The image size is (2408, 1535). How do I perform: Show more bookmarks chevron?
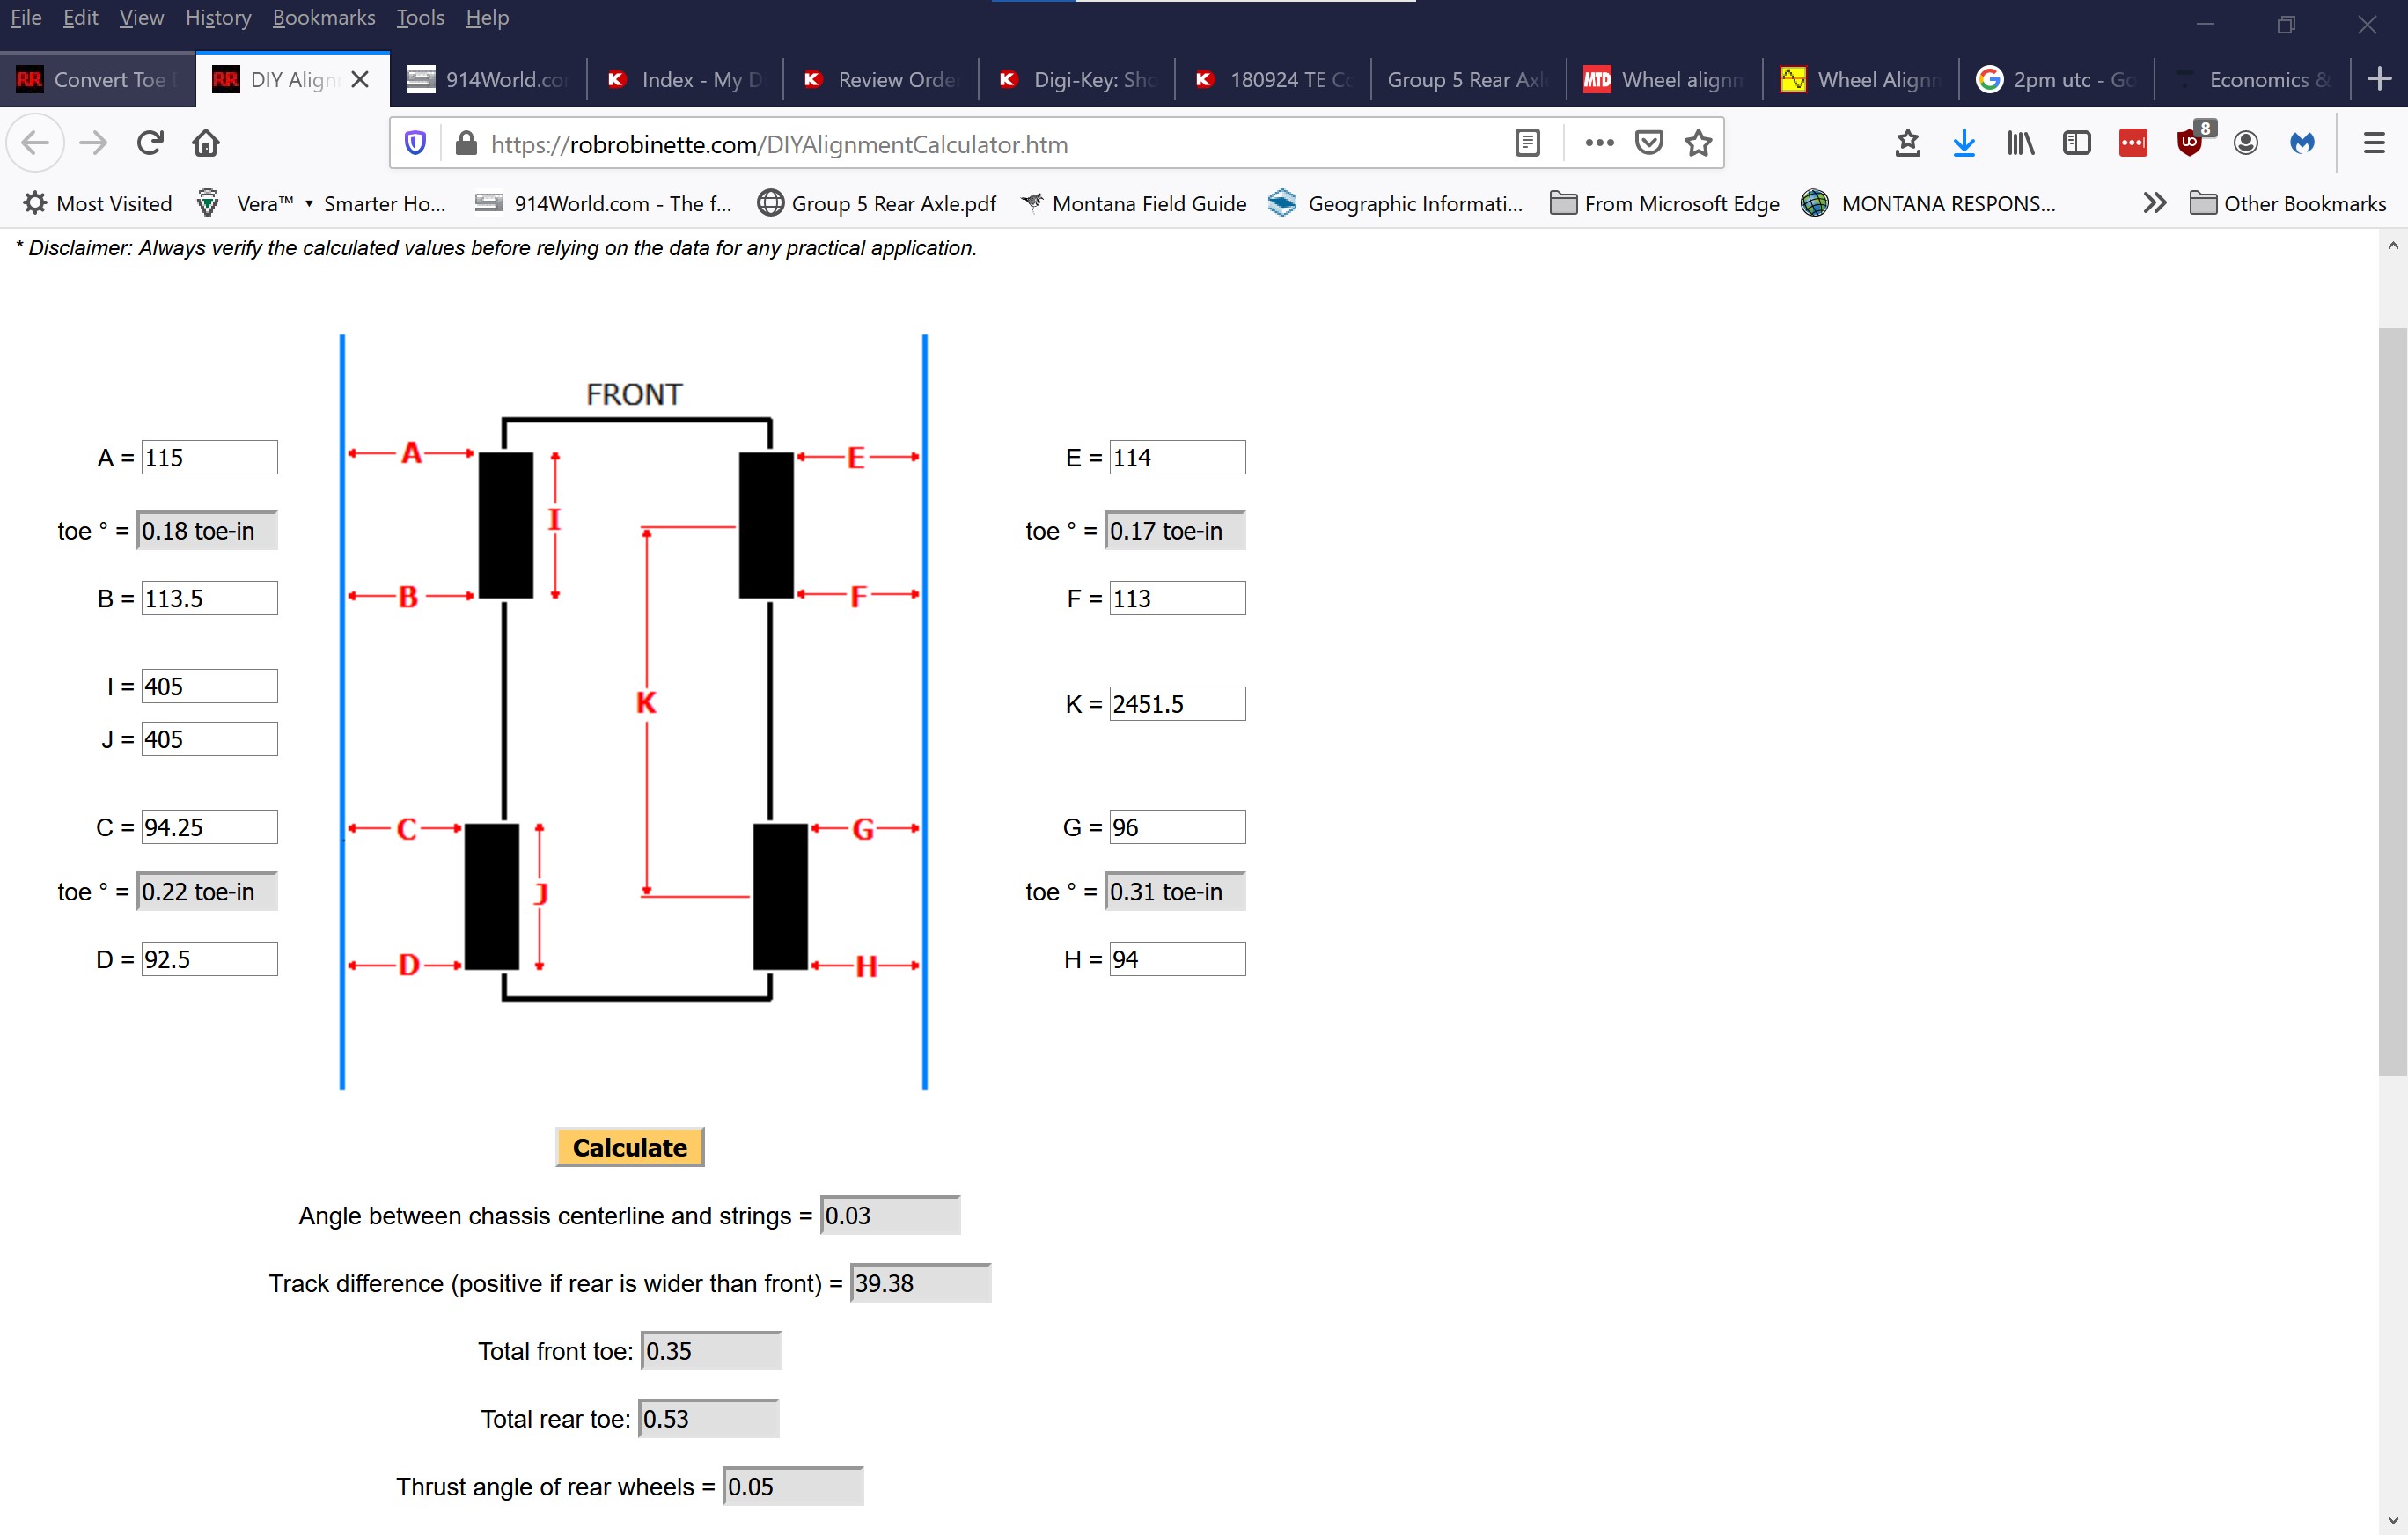pos(2155,203)
